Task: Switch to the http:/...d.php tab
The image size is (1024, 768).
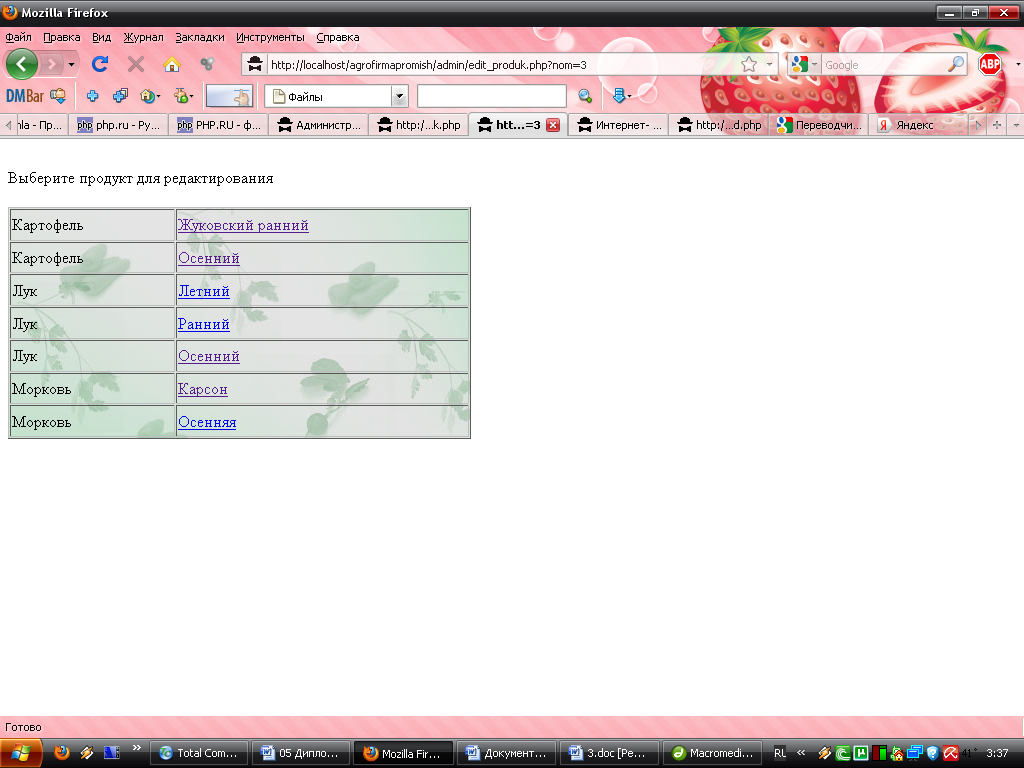Action: 719,125
